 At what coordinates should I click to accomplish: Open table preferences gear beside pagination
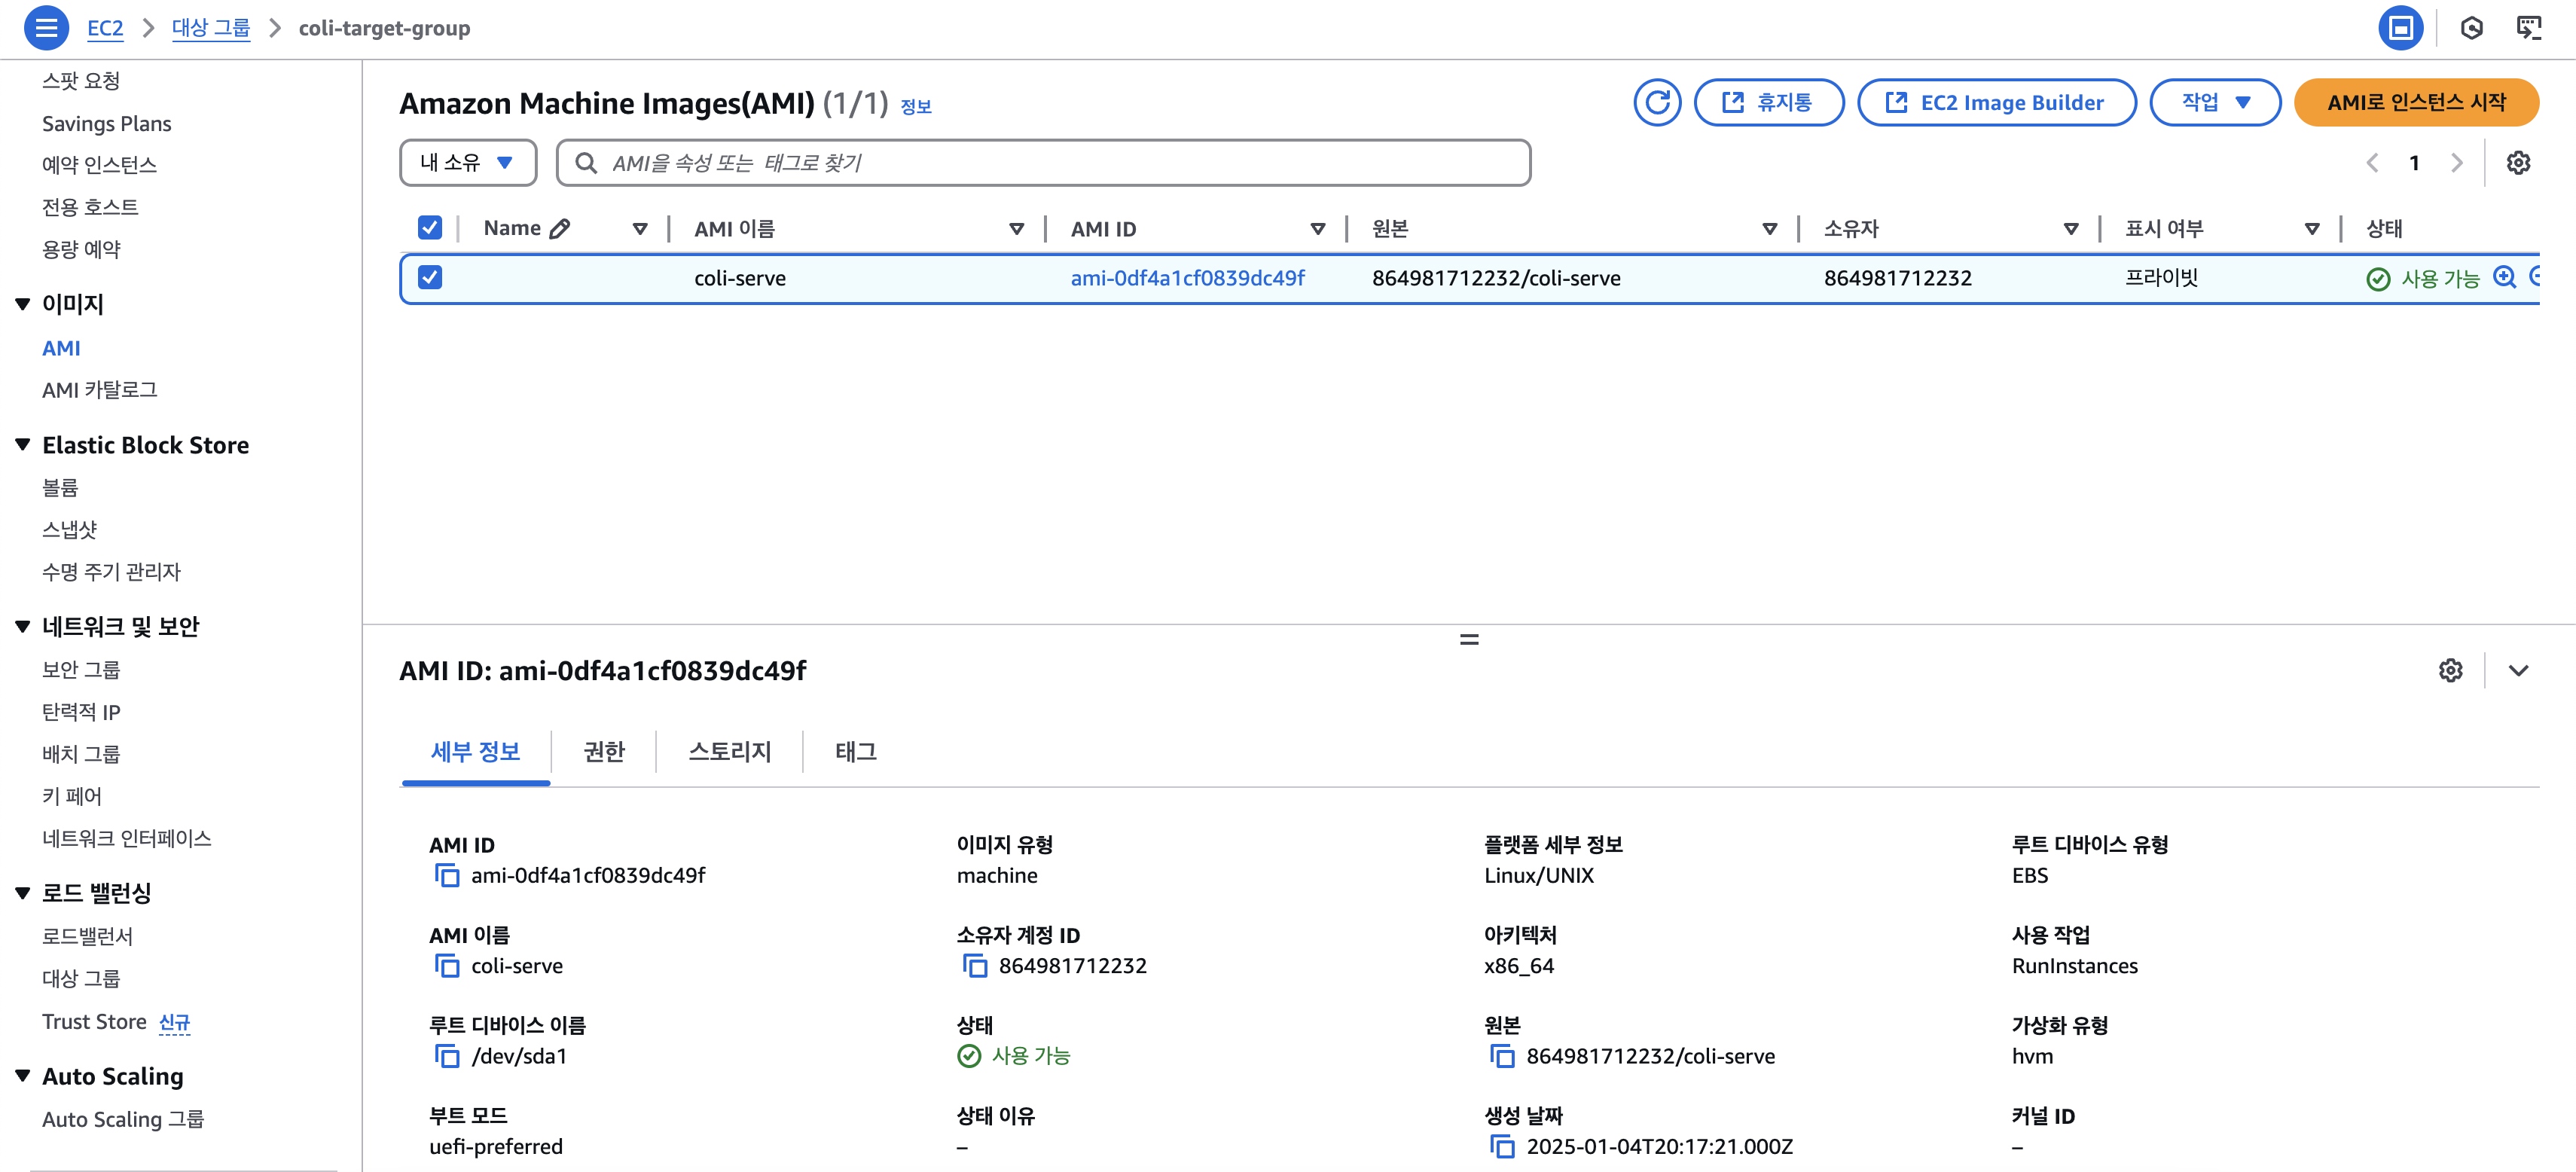coord(2518,162)
